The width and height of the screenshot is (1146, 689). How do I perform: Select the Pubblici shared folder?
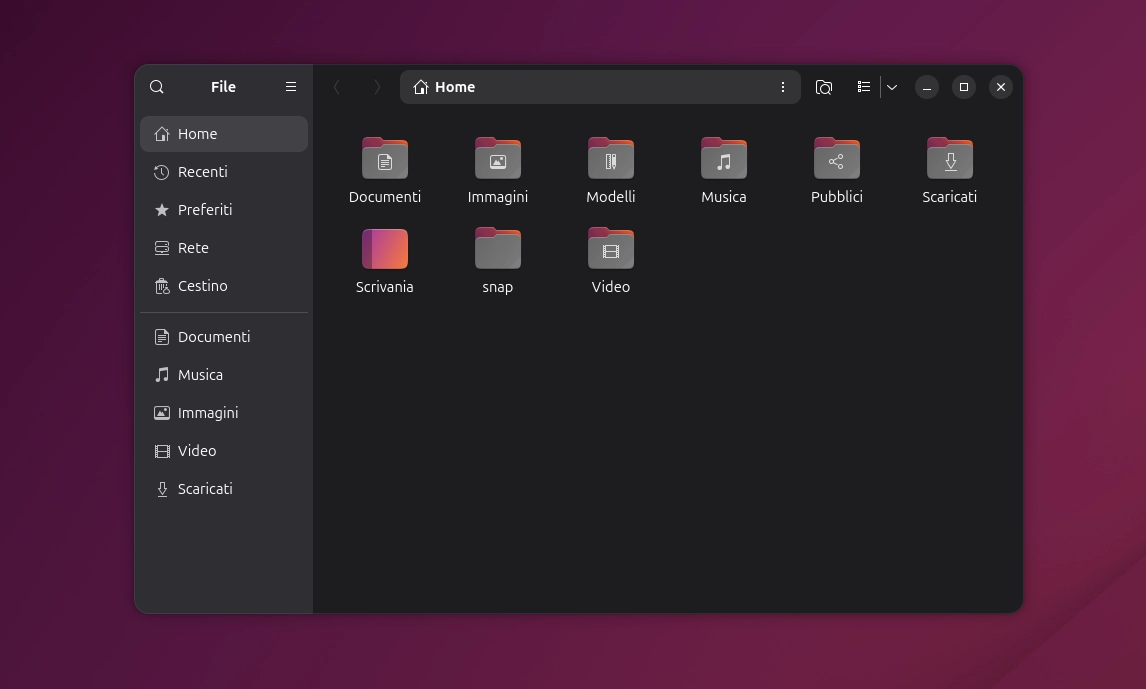(837, 159)
